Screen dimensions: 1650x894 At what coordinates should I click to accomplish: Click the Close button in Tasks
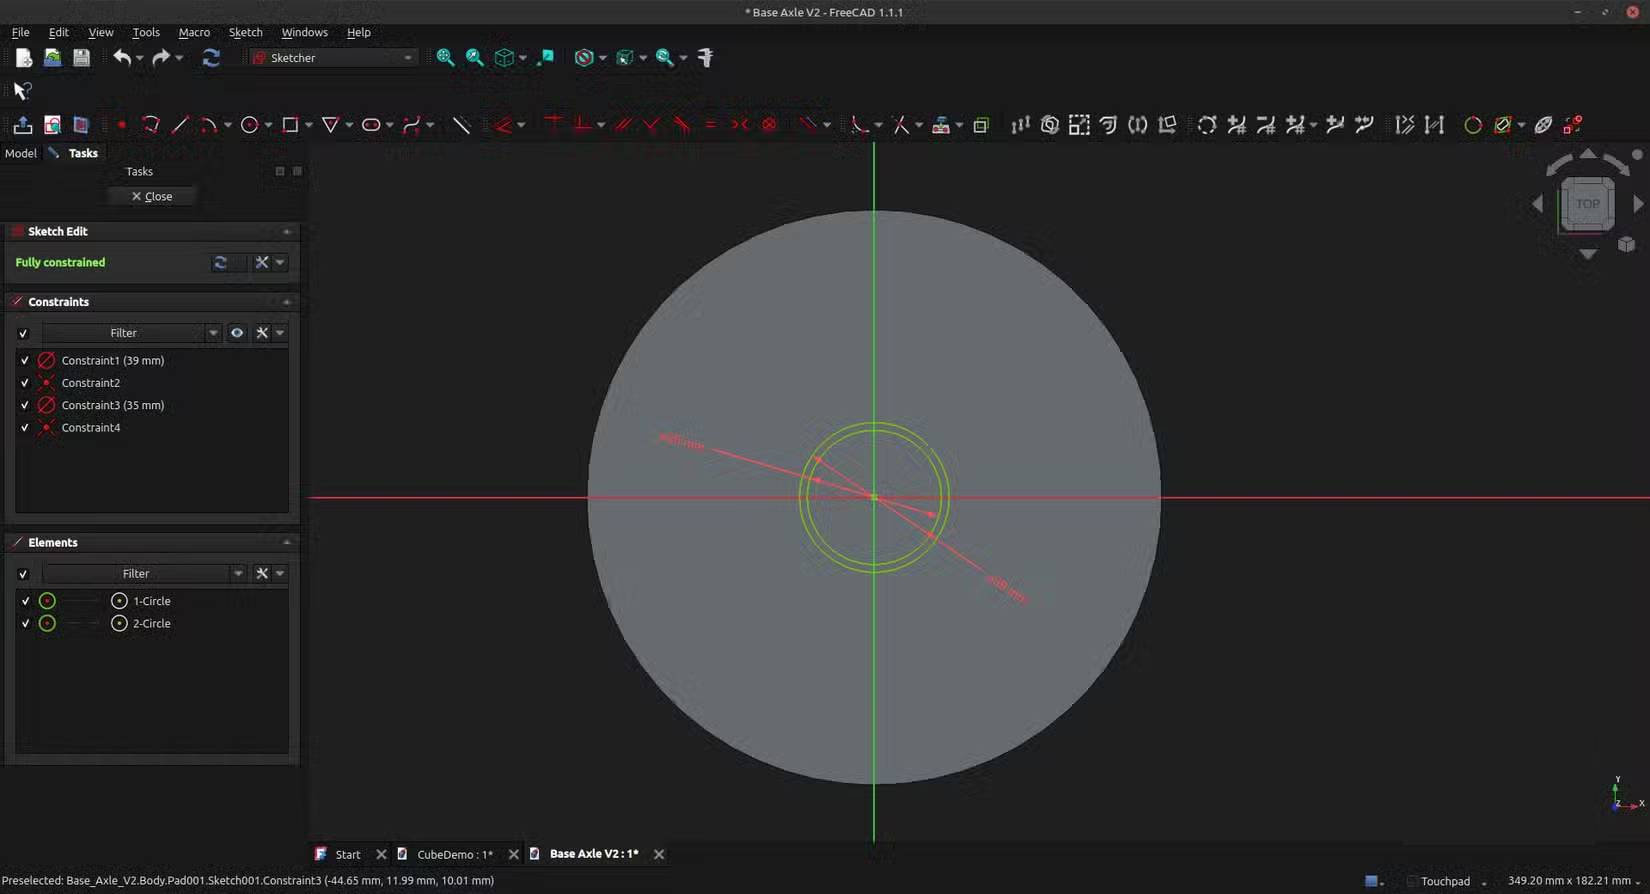(152, 197)
